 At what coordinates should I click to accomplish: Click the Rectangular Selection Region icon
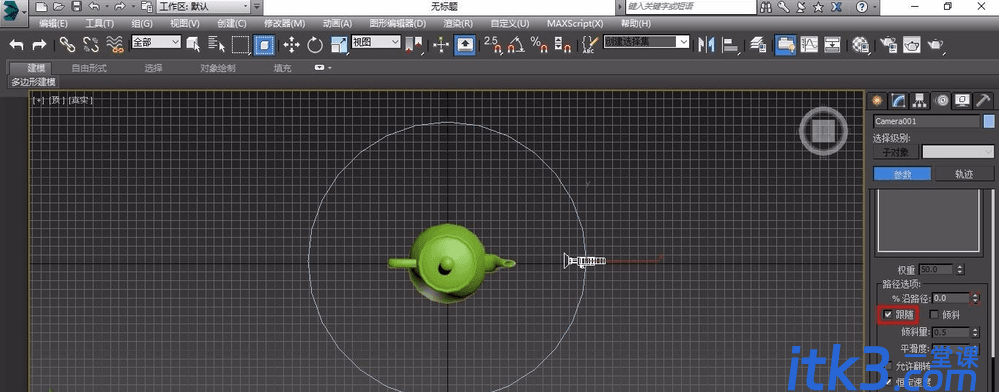tap(240, 44)
